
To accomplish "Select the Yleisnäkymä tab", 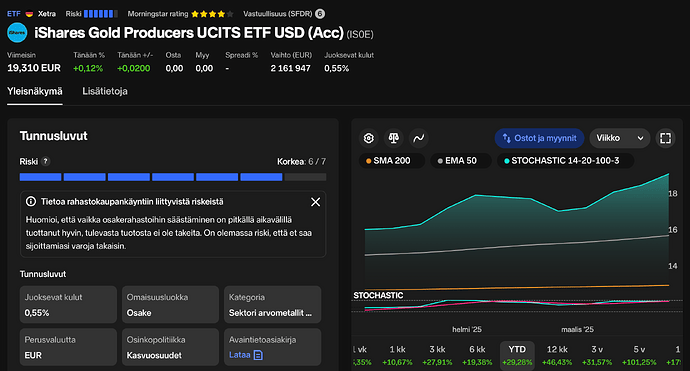I will point(35,91).
